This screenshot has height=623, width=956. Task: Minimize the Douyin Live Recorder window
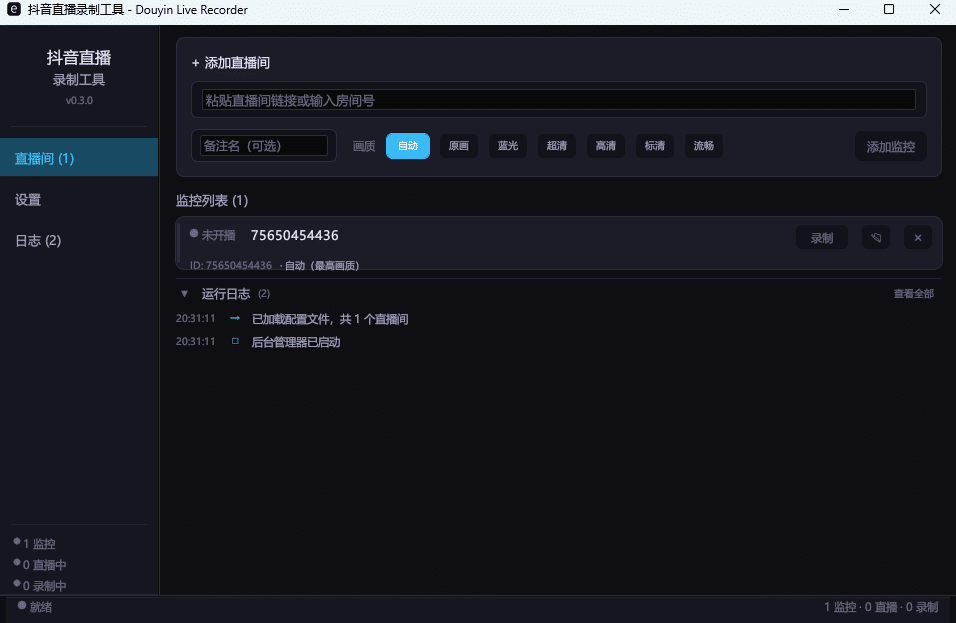pos(844,9)
